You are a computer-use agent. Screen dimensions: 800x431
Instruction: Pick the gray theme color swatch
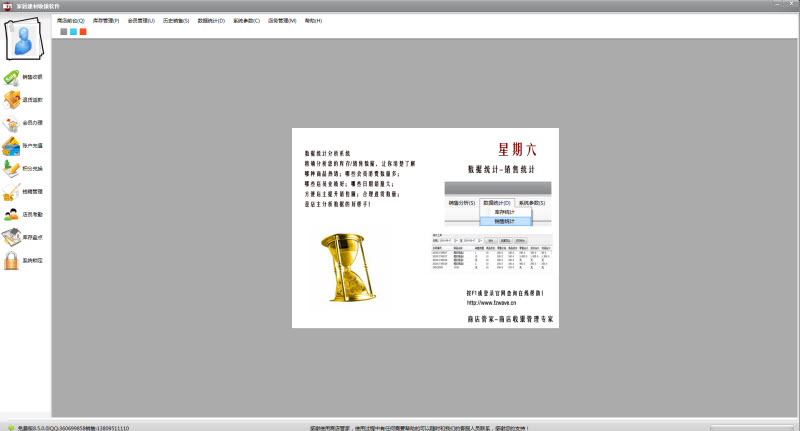pyautogui.click(x=64, y=32)
